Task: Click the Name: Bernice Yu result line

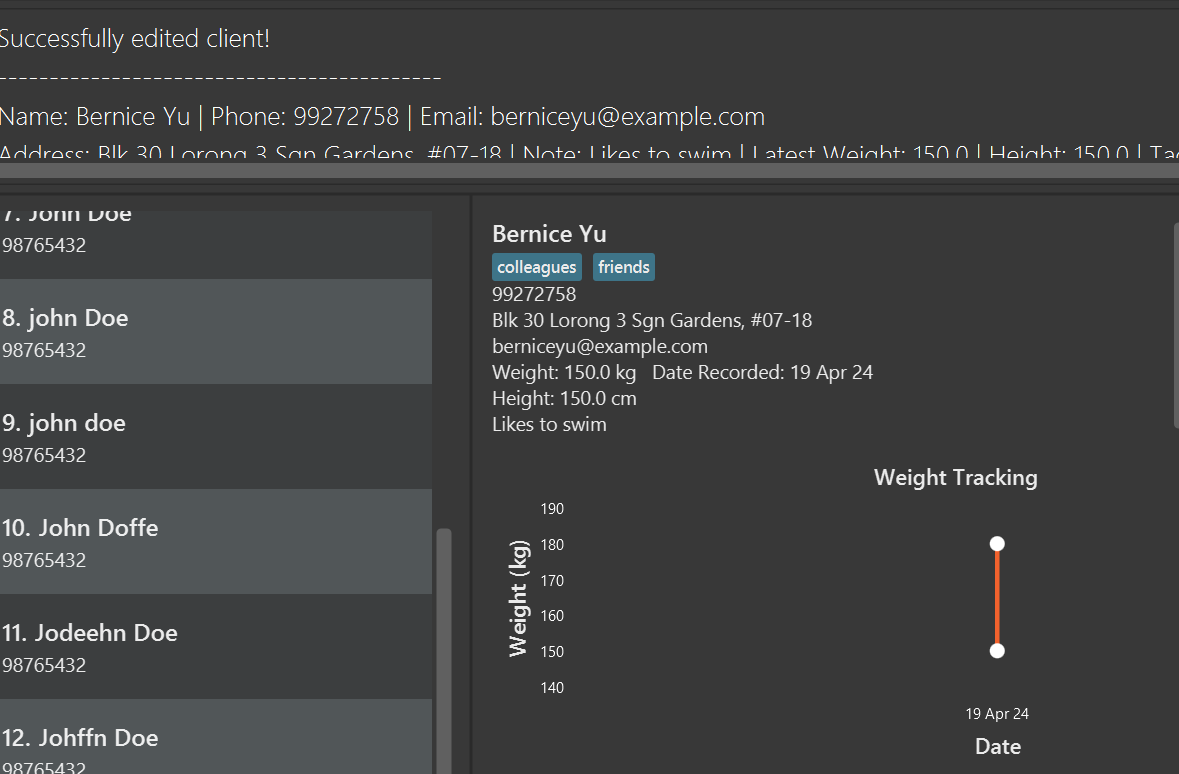Action: tap(382, 117)
